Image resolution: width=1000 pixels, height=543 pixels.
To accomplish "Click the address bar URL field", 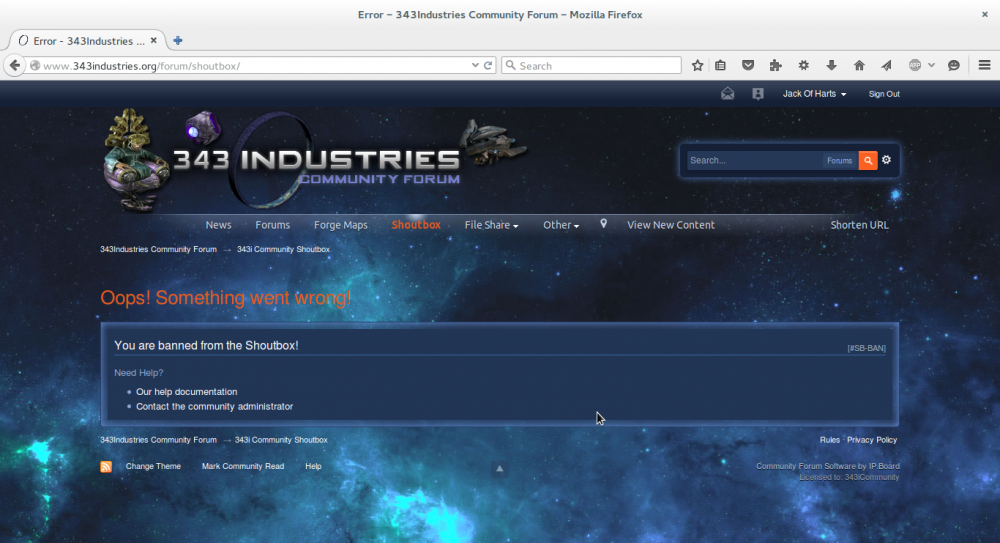I will pyautogui.click(x=255, y=65).
